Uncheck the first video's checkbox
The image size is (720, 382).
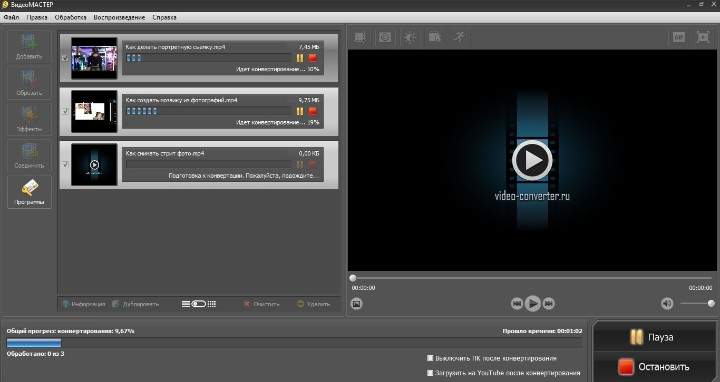point(65,58)
